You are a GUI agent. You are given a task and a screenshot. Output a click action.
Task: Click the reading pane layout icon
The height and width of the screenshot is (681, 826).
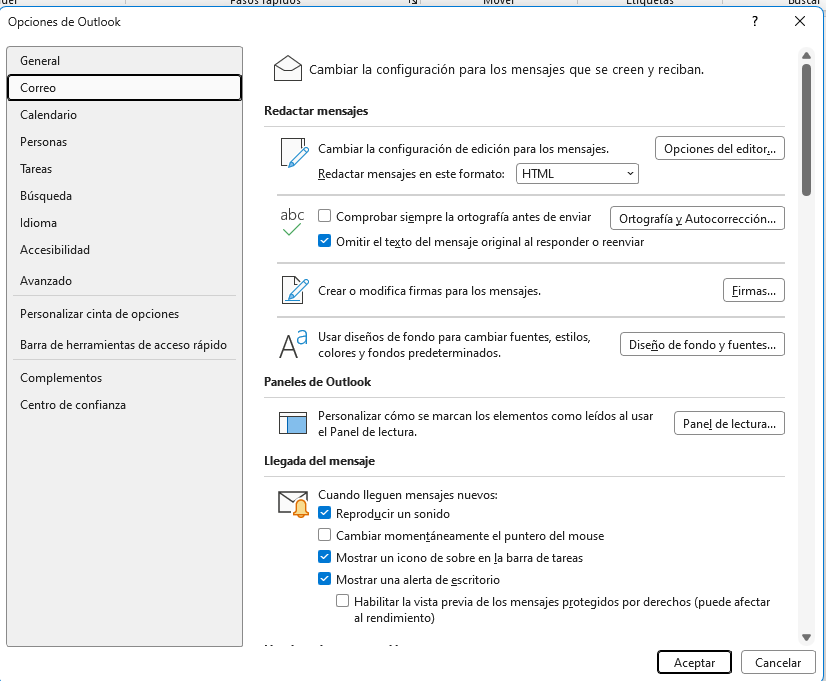click(293, 423)
